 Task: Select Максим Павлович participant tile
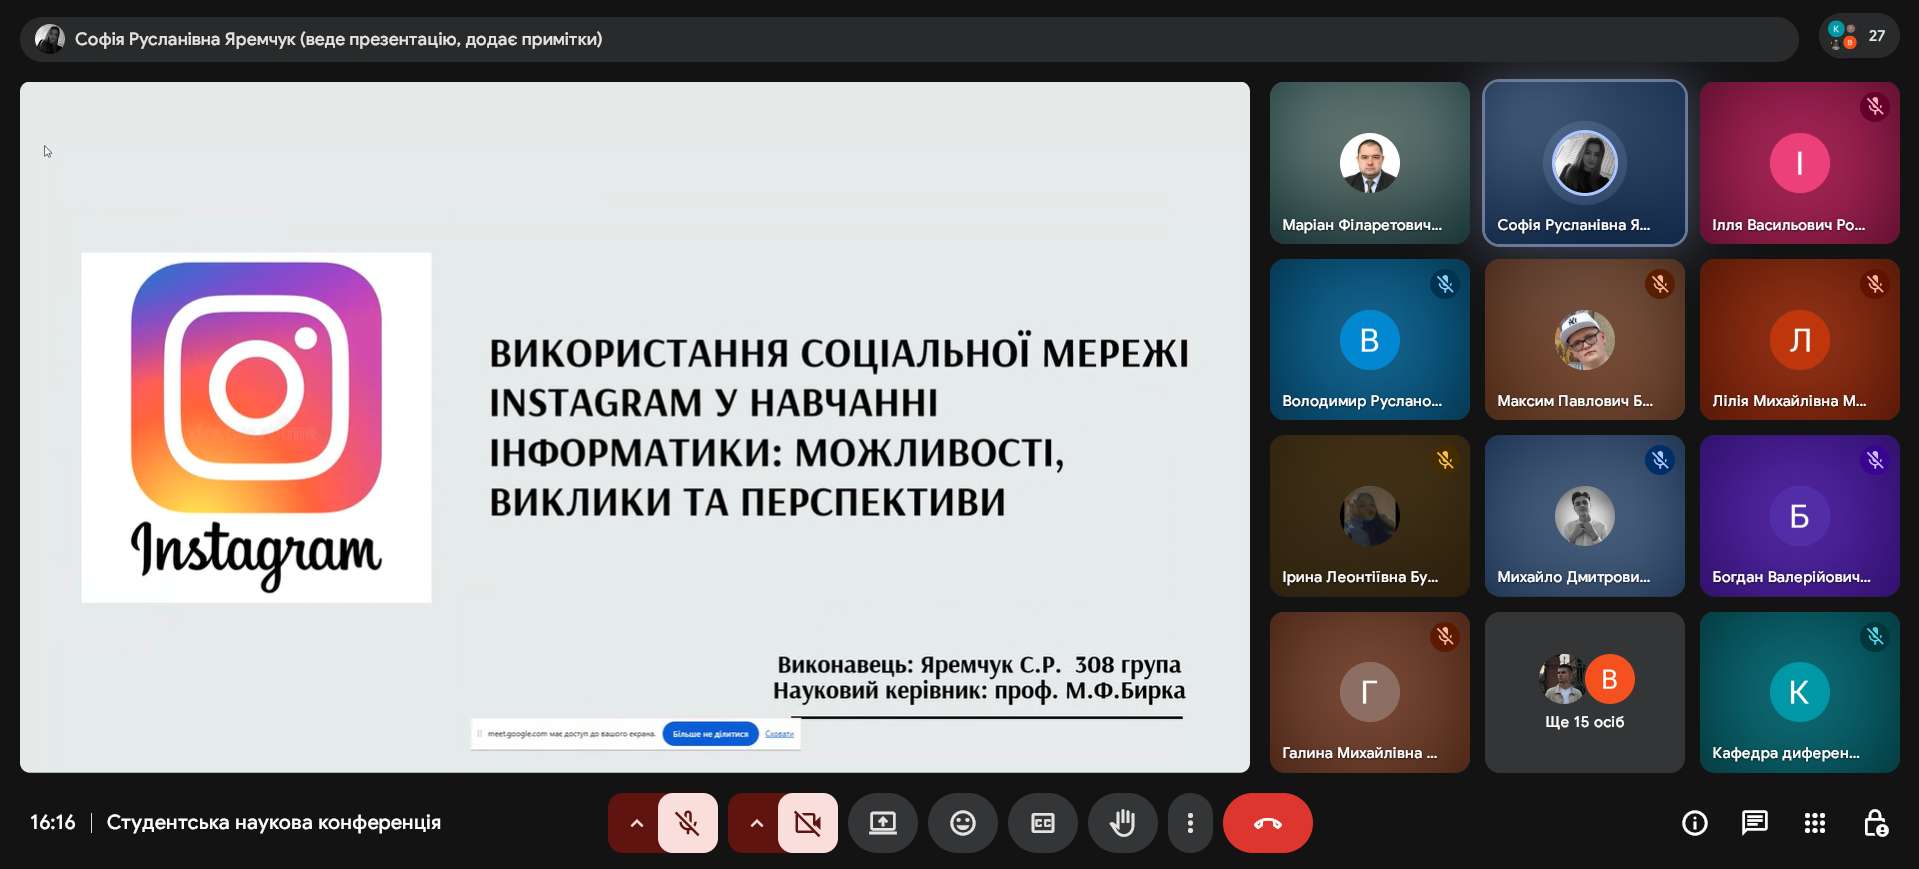click(1585, 340)
